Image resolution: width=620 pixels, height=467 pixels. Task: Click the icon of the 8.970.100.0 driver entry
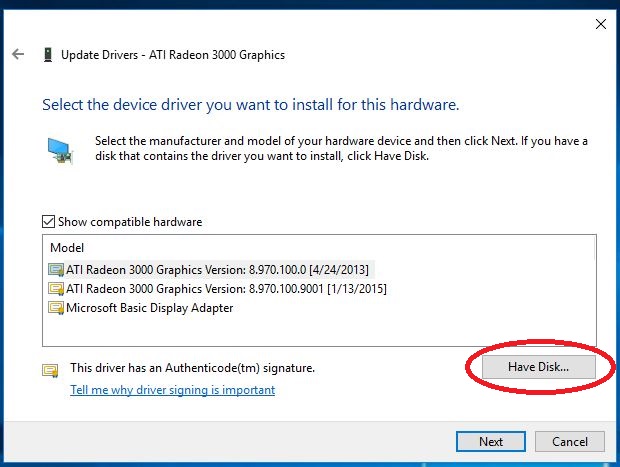tap(56, 269)
